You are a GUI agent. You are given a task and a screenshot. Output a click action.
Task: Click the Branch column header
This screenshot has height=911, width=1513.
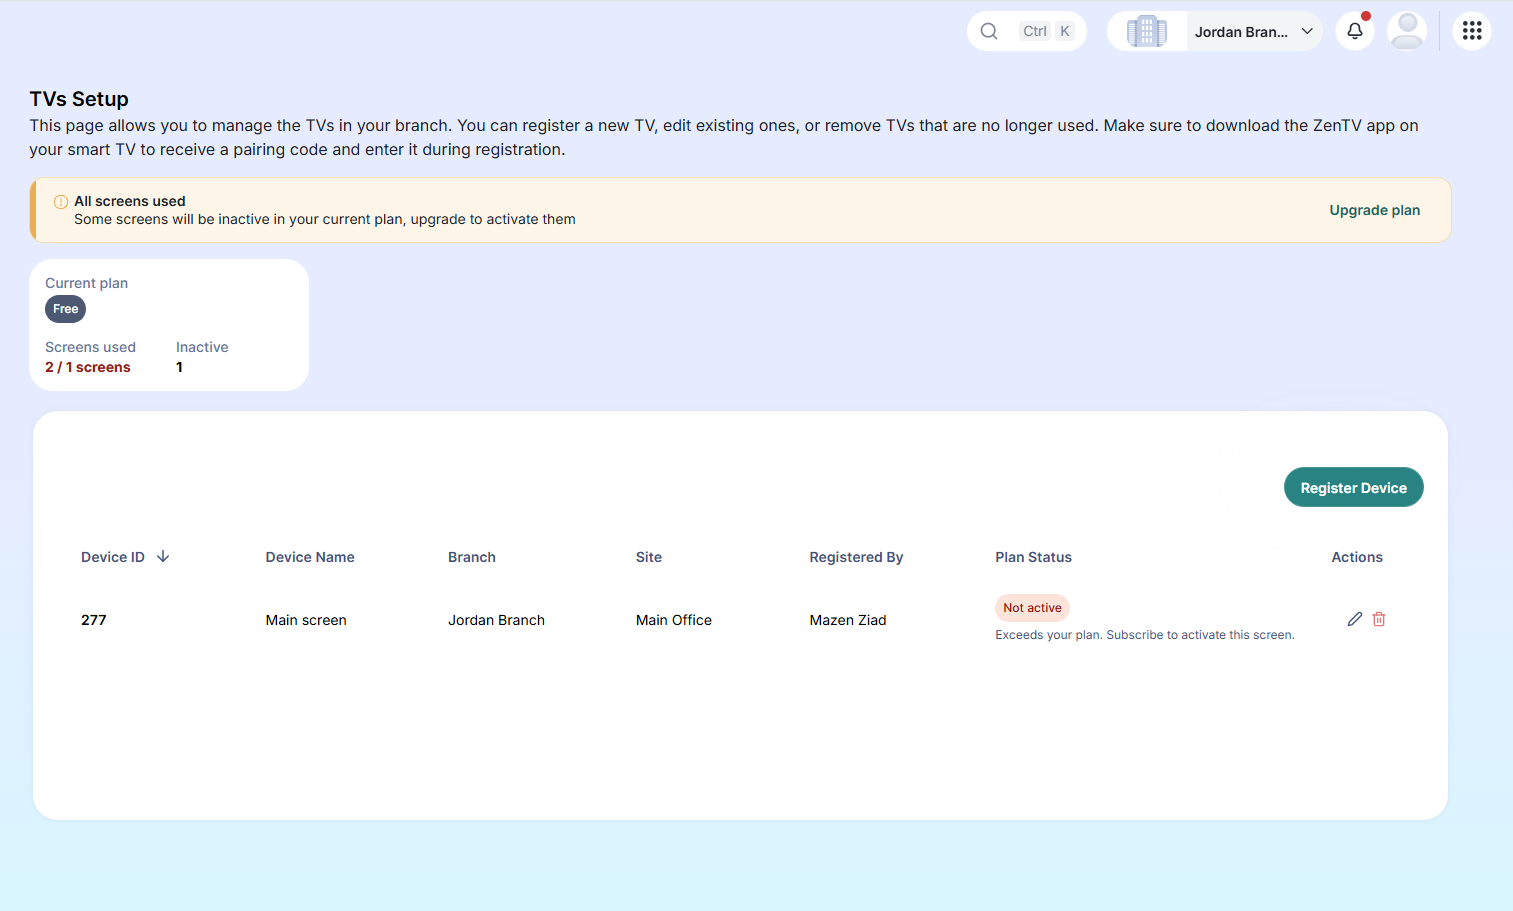[x=472, y=557]
